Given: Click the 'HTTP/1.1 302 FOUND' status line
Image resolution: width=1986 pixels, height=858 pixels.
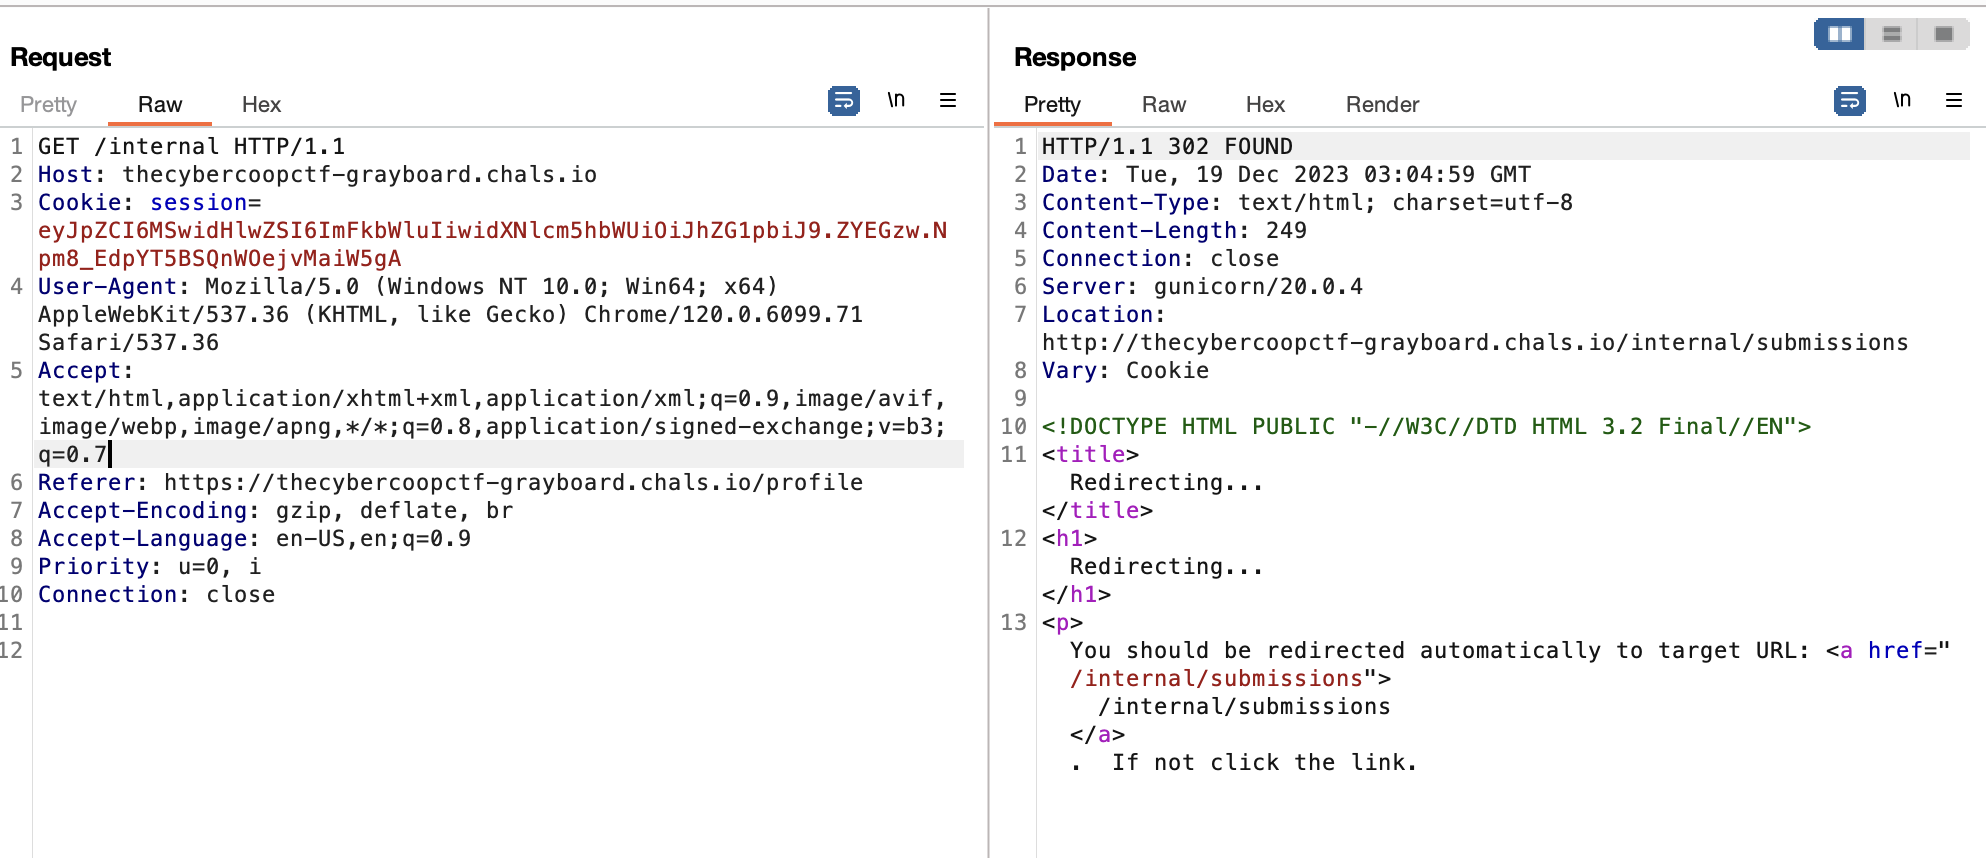Looking at the screenshot, I should click(1167, 146).
